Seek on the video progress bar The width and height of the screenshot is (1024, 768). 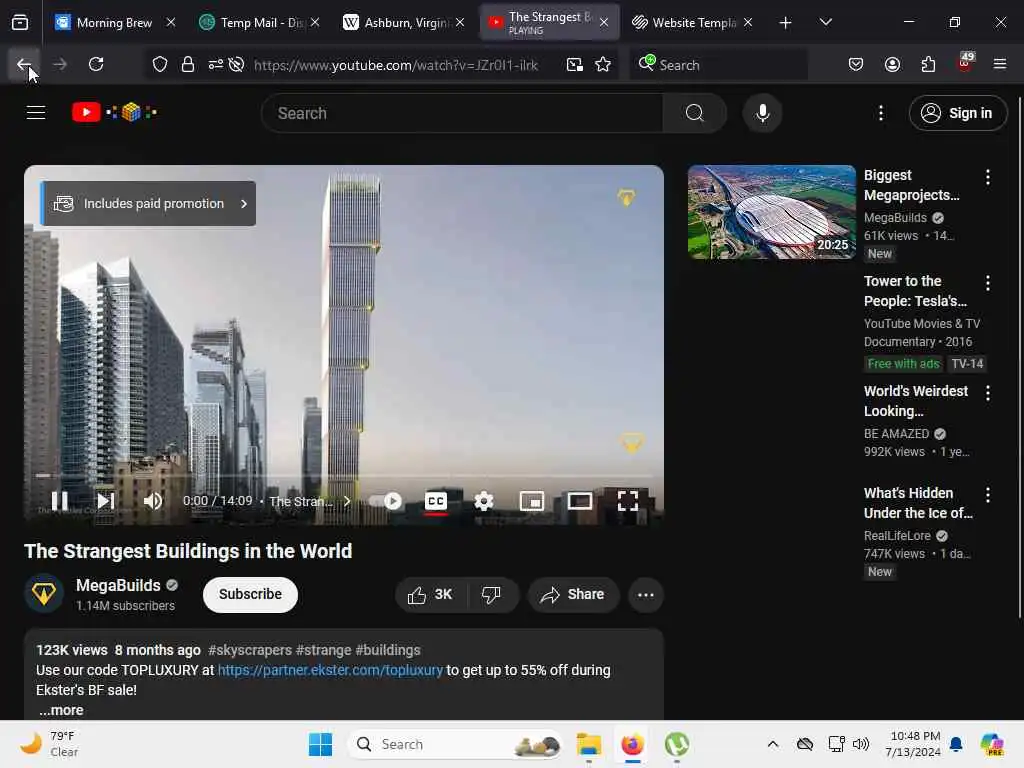344,476
